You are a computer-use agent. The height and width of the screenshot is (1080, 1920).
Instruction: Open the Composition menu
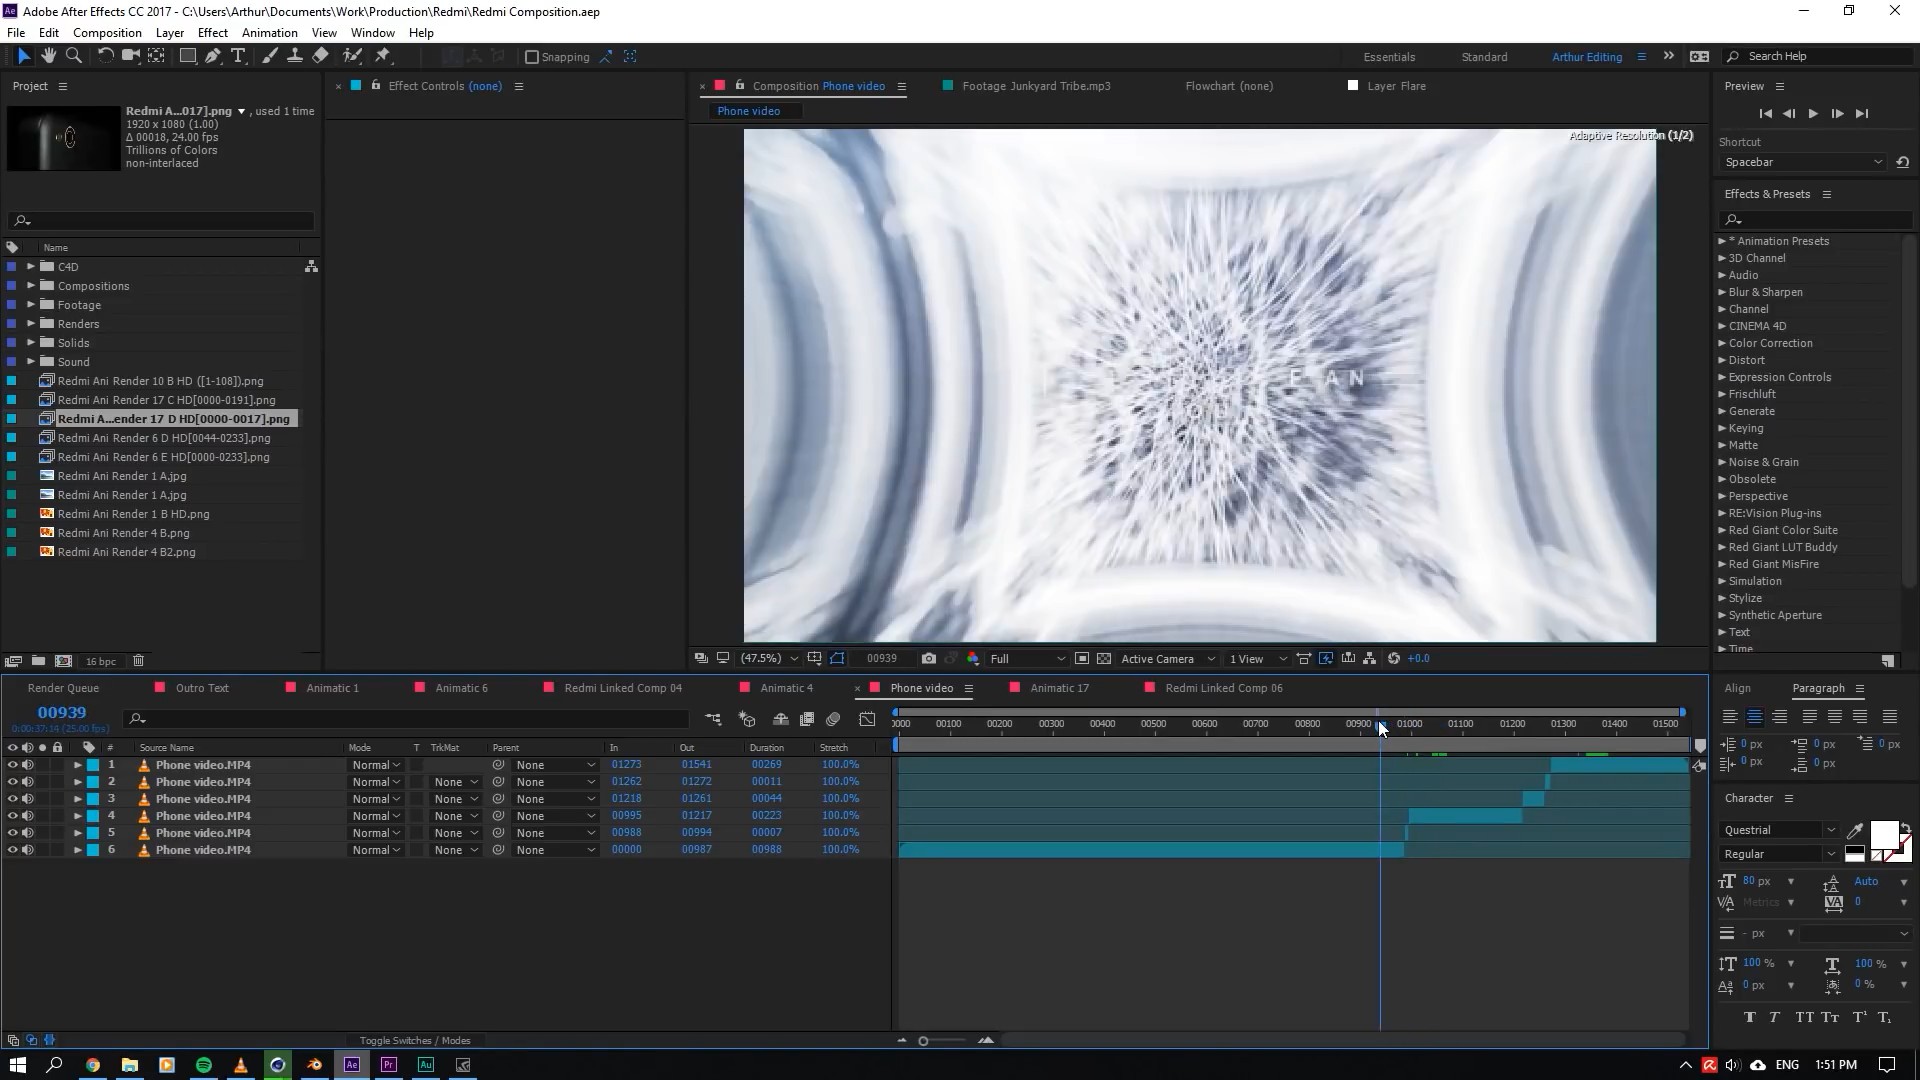(107, 33)
